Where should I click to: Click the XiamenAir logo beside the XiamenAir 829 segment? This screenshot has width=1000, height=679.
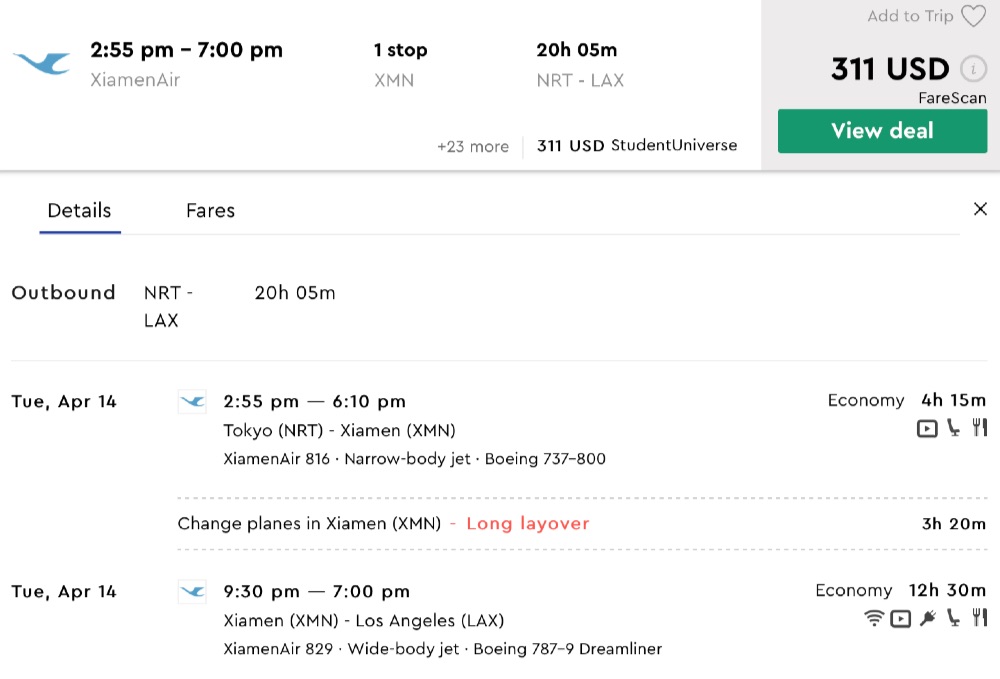pos(192,592)
